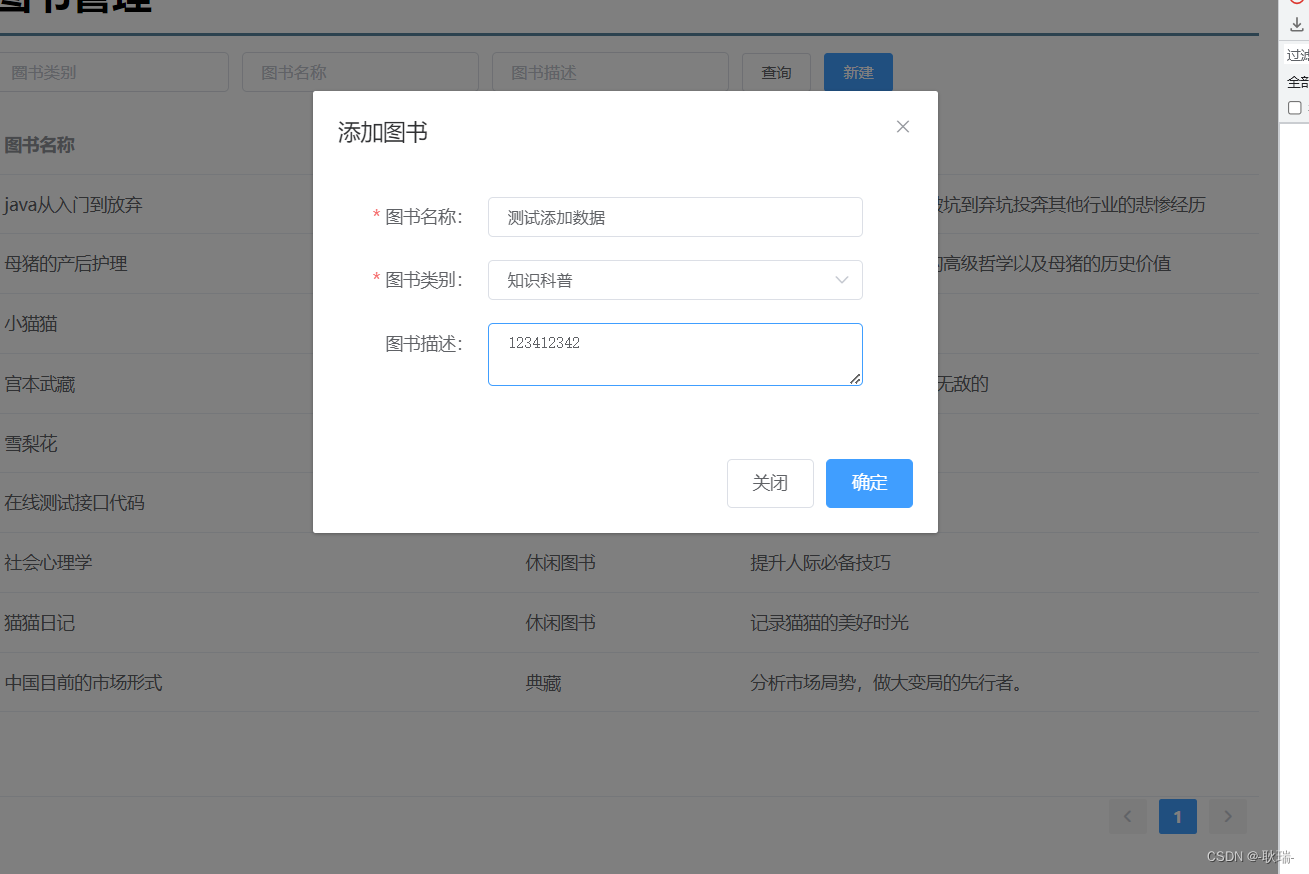
Task: Tick the checkbox in the DevTools panel
Action: 1295,108
